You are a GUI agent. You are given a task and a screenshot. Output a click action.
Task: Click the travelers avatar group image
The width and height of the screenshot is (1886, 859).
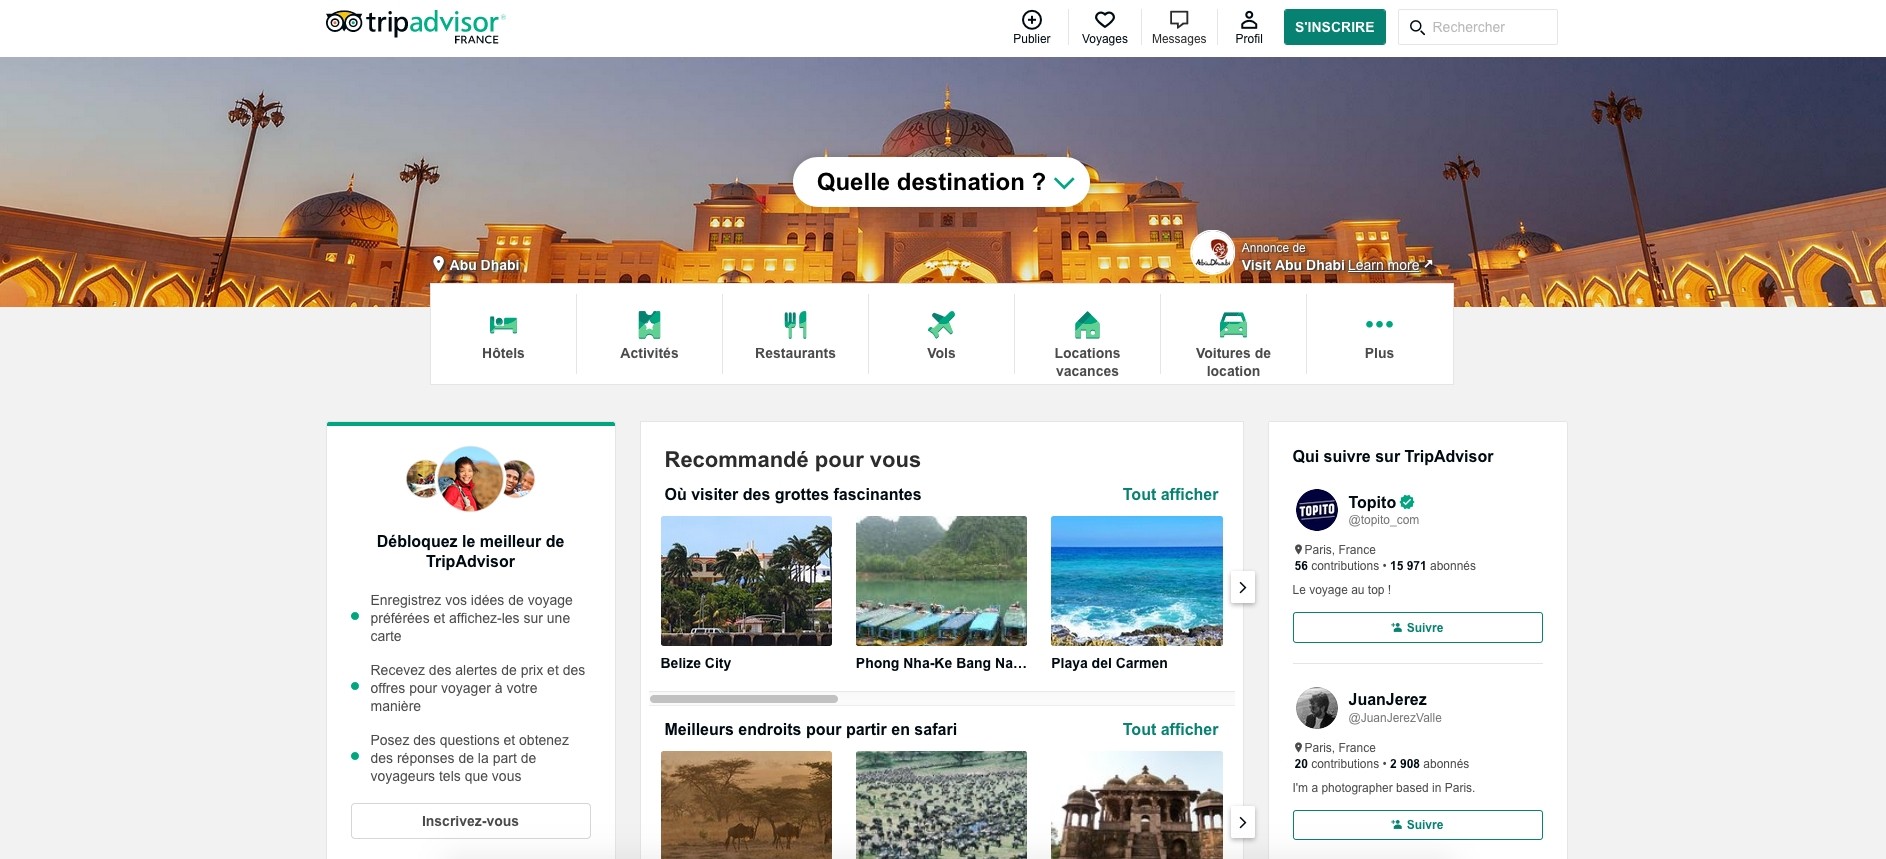[470, 479]
